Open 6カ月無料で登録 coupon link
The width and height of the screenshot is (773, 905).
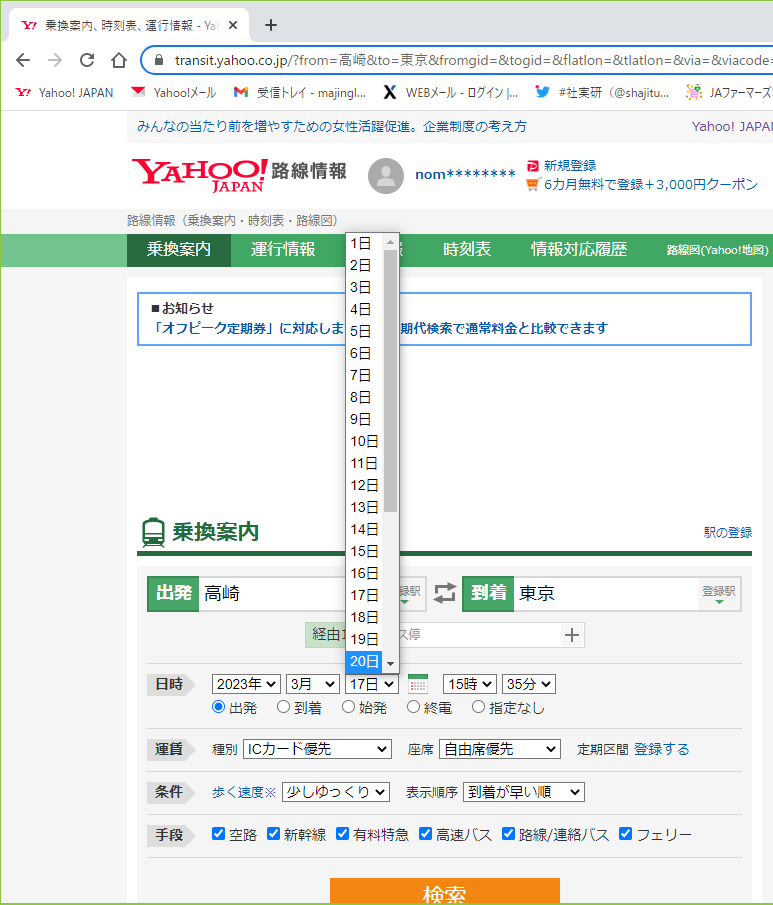click(650, 185)
